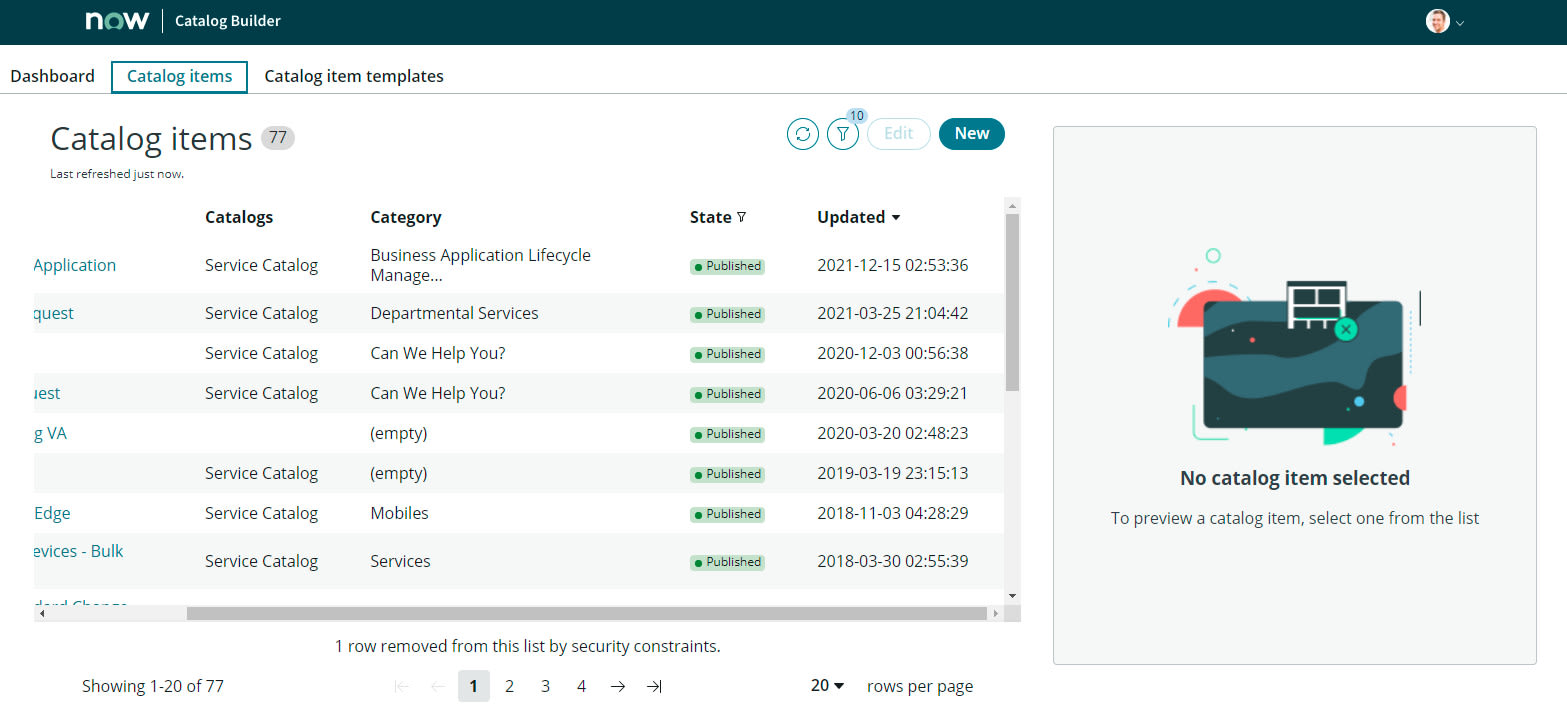The width and height of the screenshot is (1567, 706).
Task: Click the 'No catalog item selected' illustration
Action: point(1294,348)
